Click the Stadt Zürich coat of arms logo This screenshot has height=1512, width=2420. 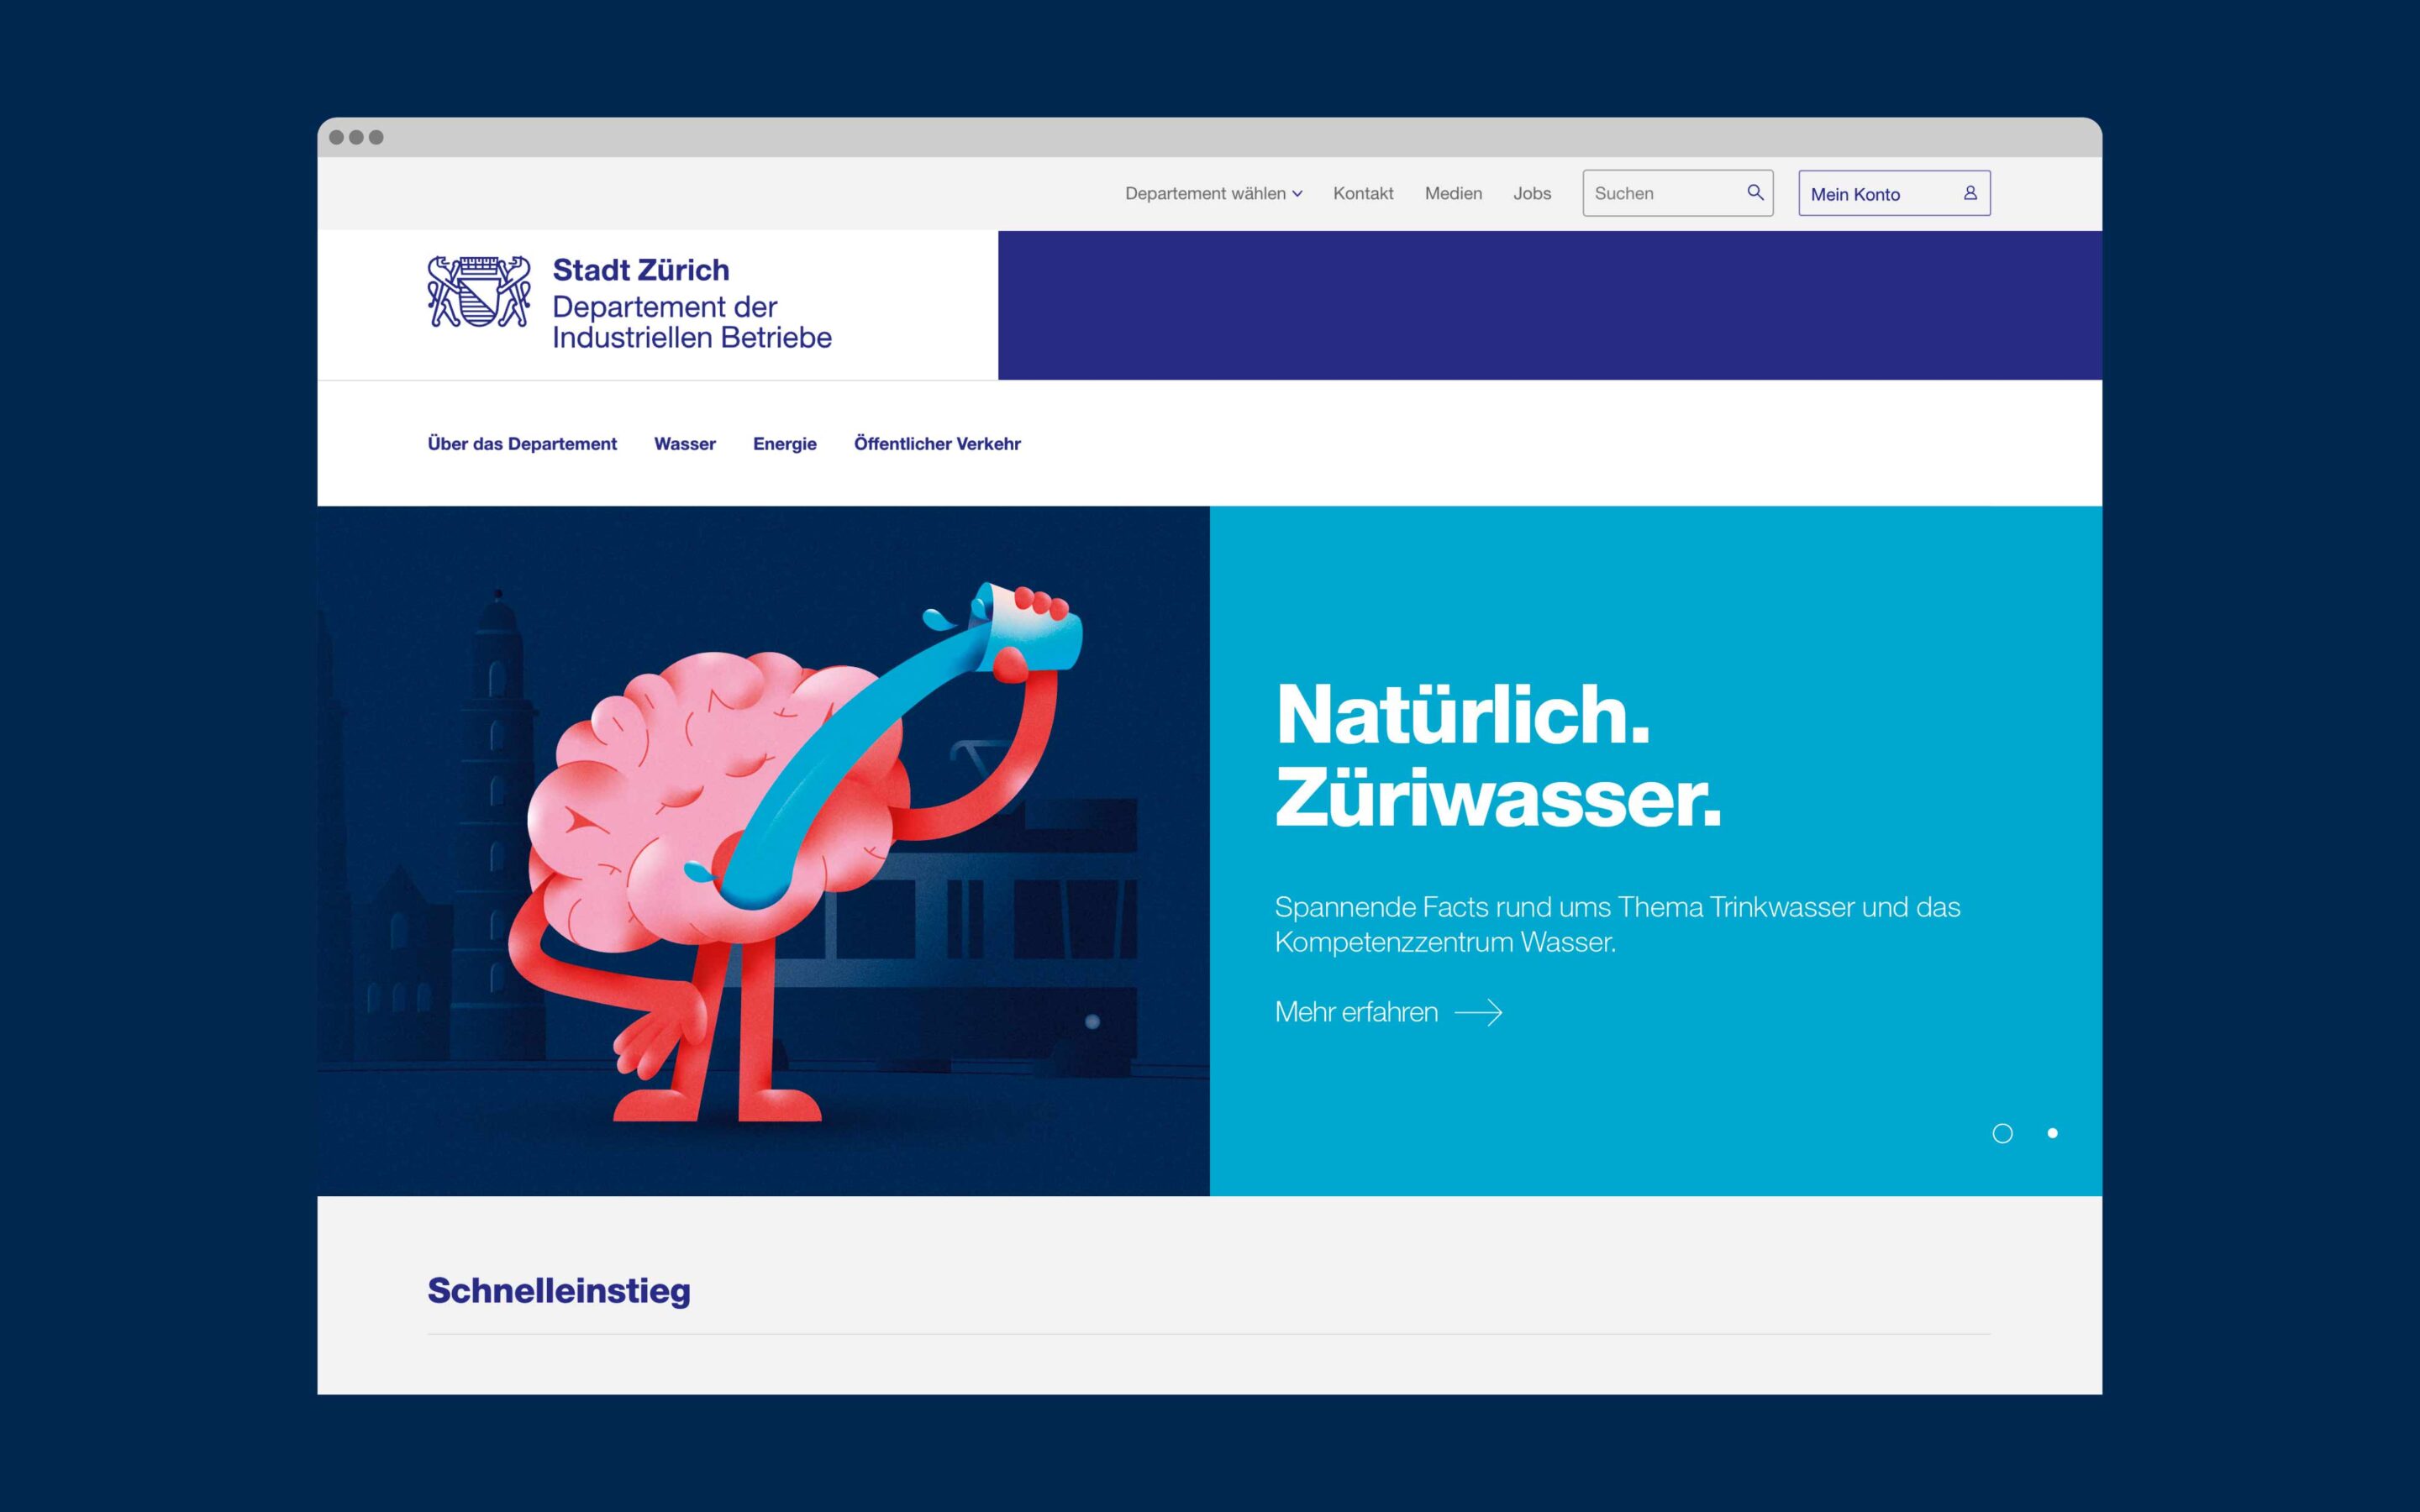[x=479, y=292]
